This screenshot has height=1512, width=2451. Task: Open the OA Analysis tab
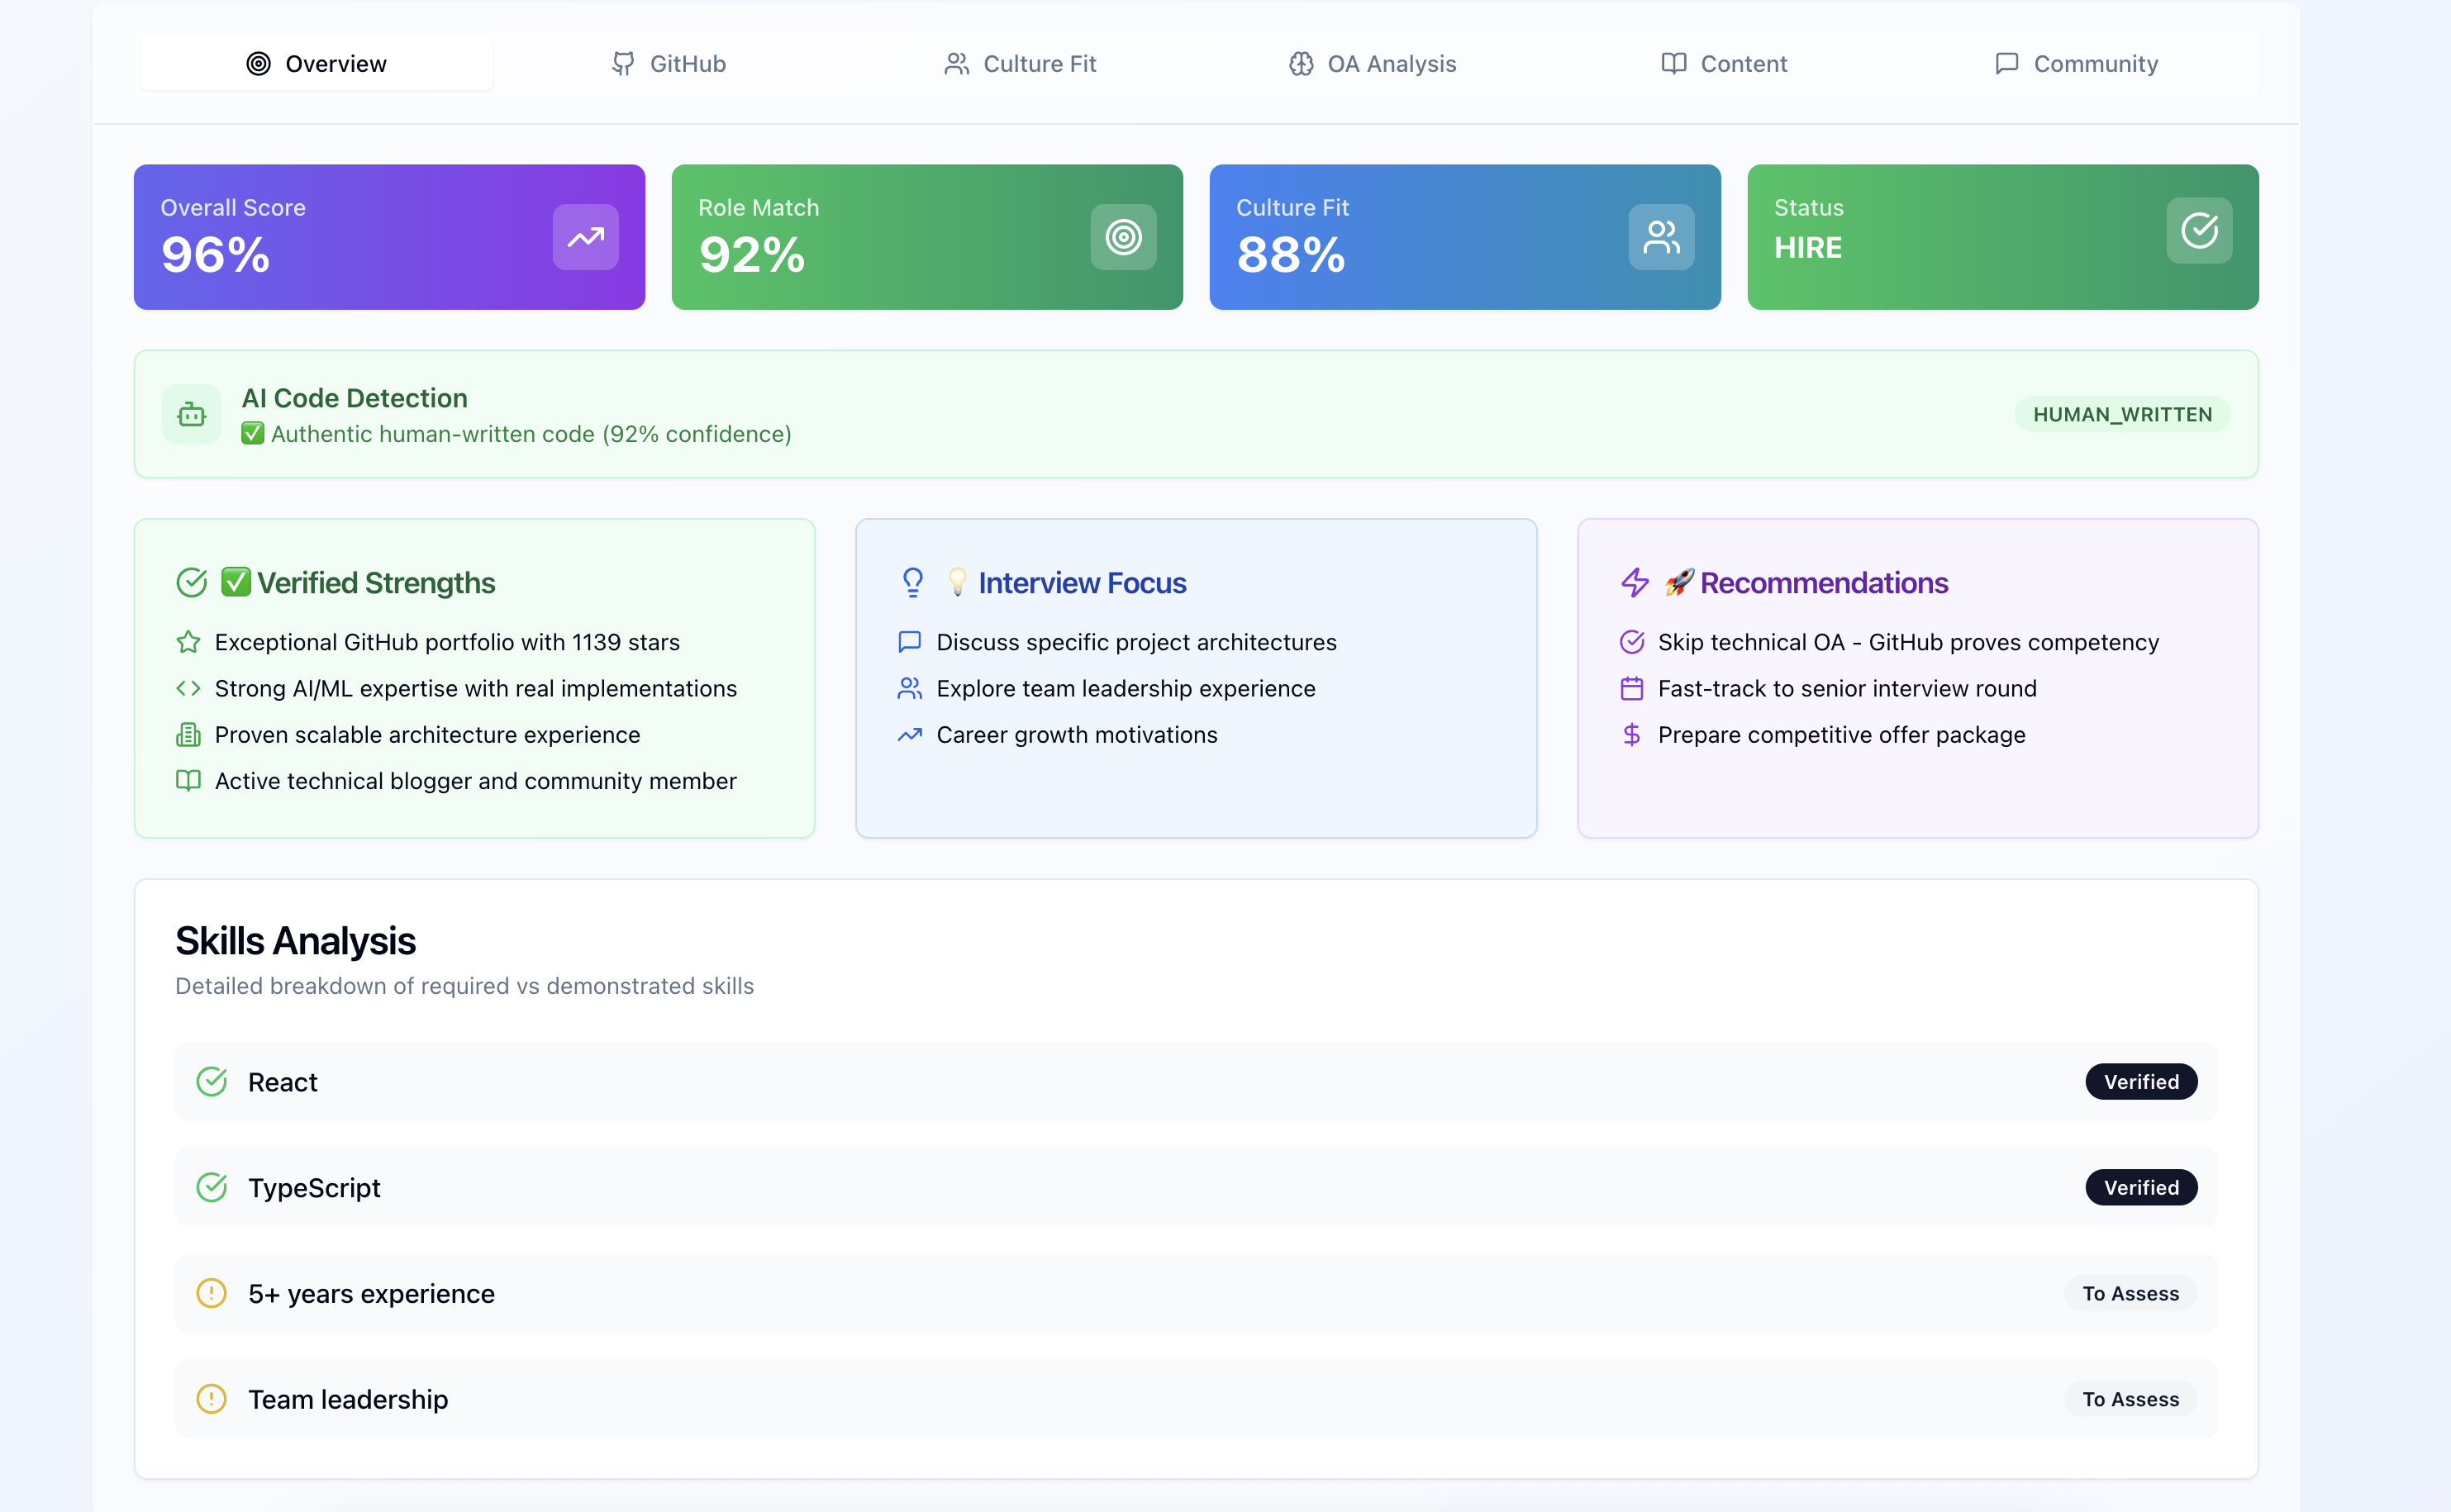pos(1372,64)
